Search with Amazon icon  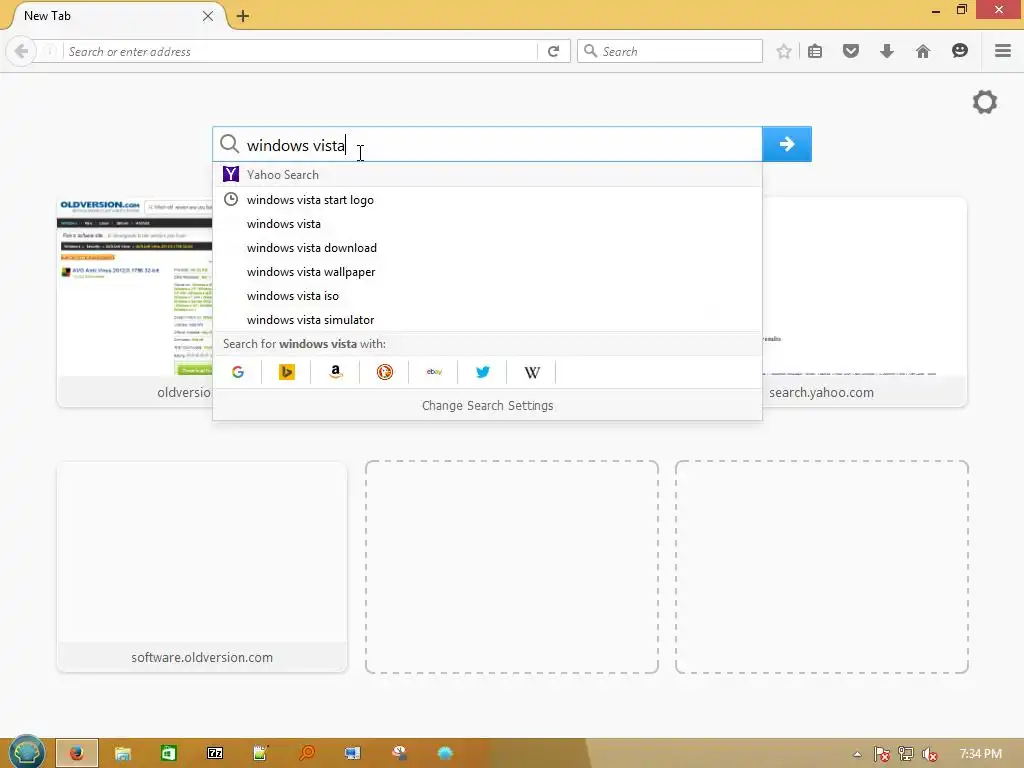pos(336,372)
